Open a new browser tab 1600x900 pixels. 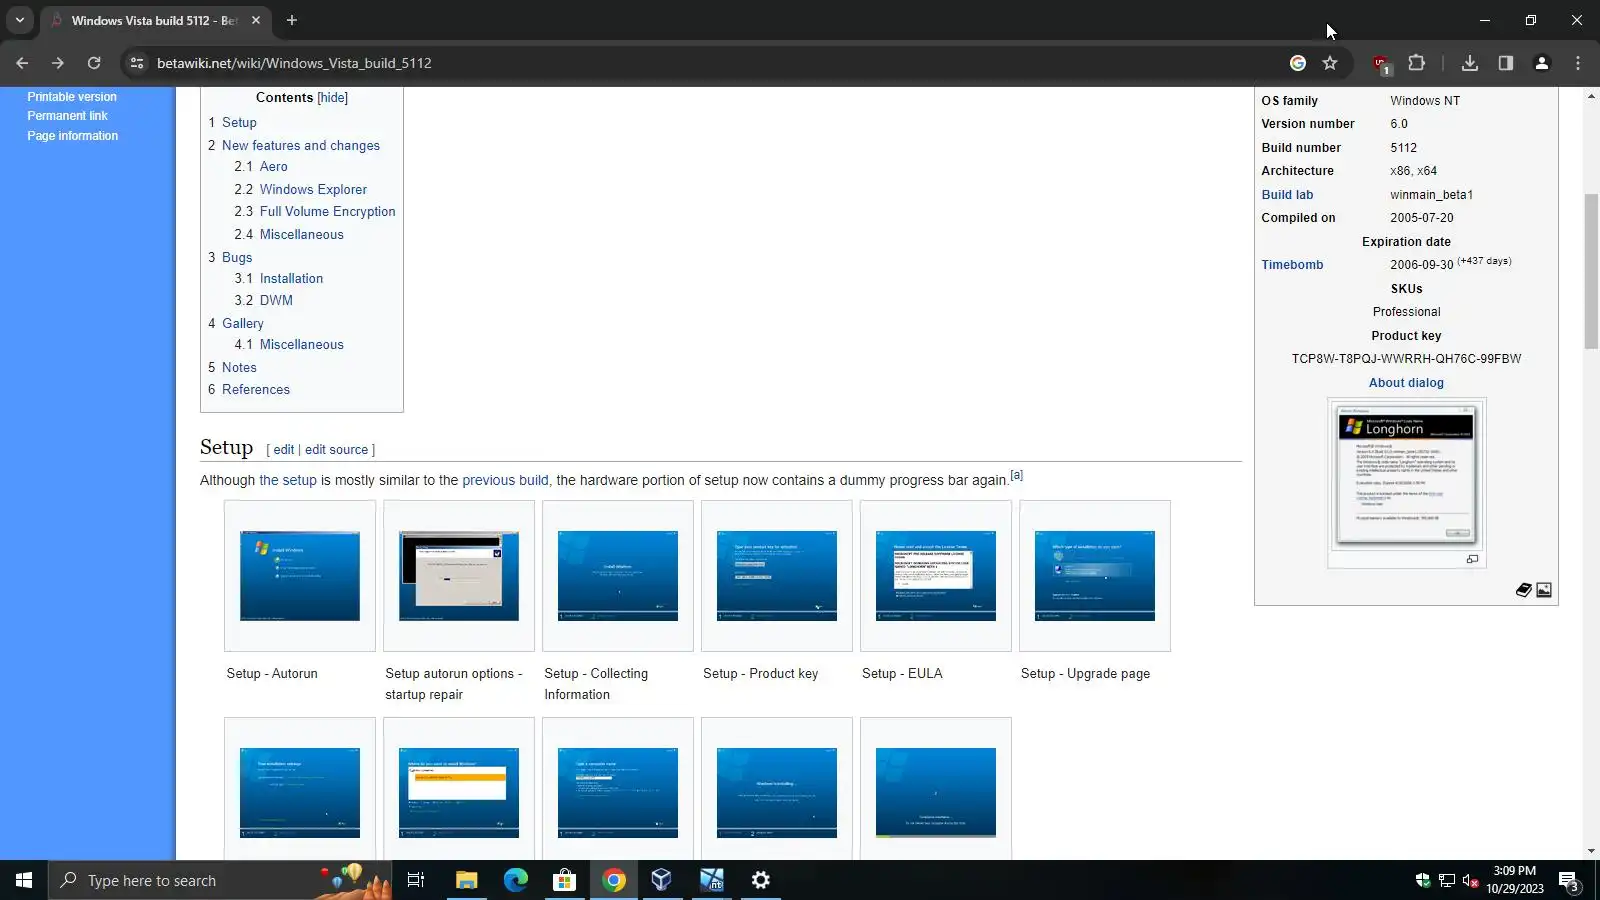click(292, 20)
